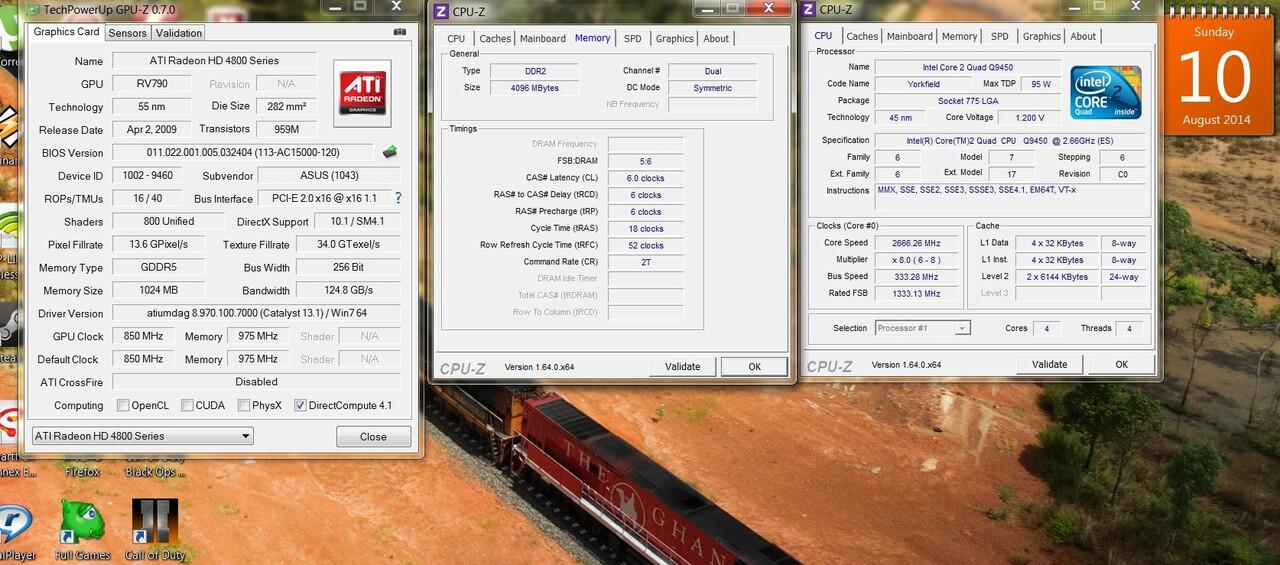Screen dimensions: 1280x565
Task: Click the 'Yorkfield' code name value
Action: pos(923,84)
